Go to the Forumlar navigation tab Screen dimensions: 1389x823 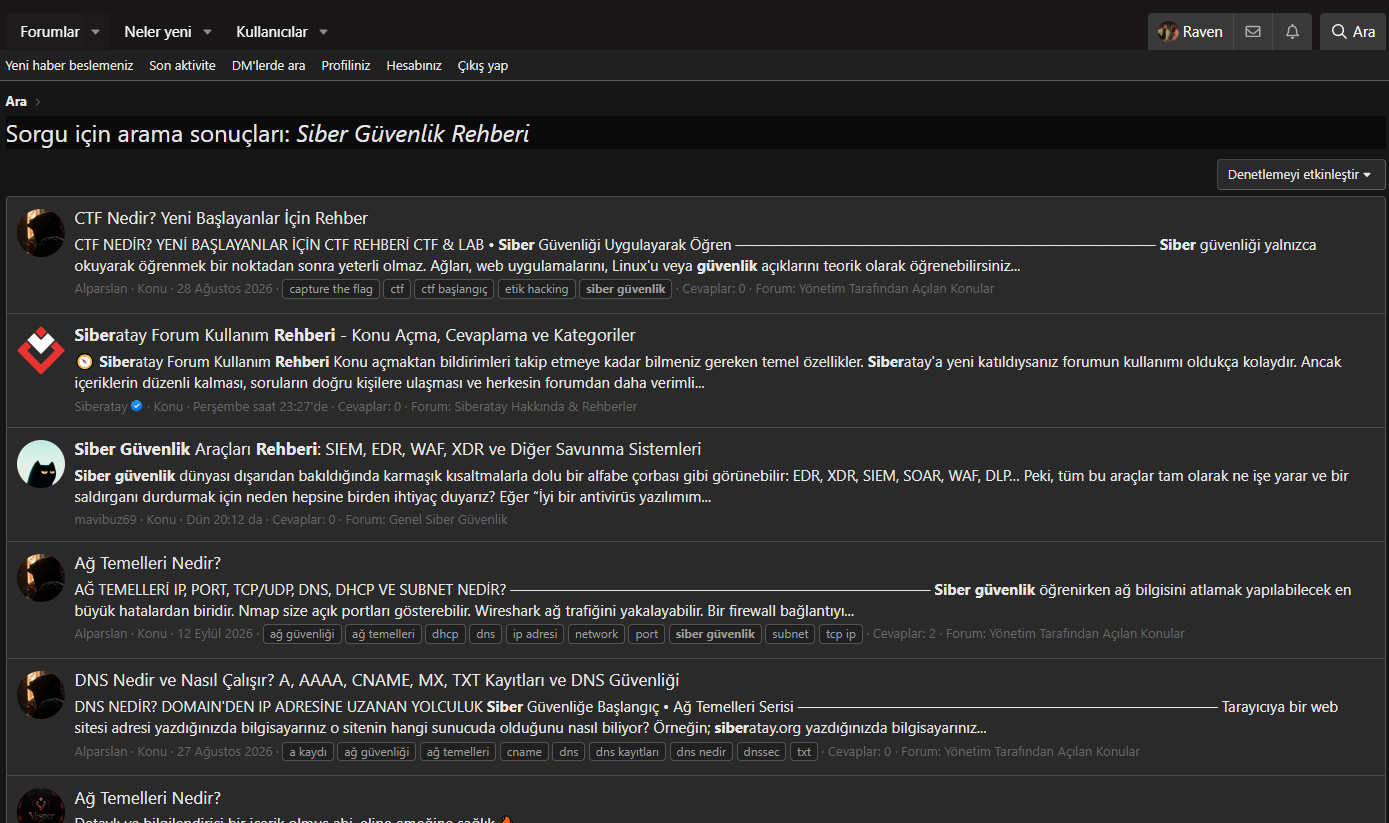coord(50,32)
